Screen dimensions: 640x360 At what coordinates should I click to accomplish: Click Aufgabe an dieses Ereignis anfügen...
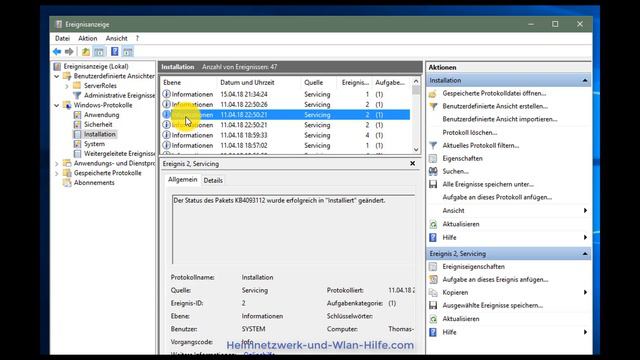[495, 280]
